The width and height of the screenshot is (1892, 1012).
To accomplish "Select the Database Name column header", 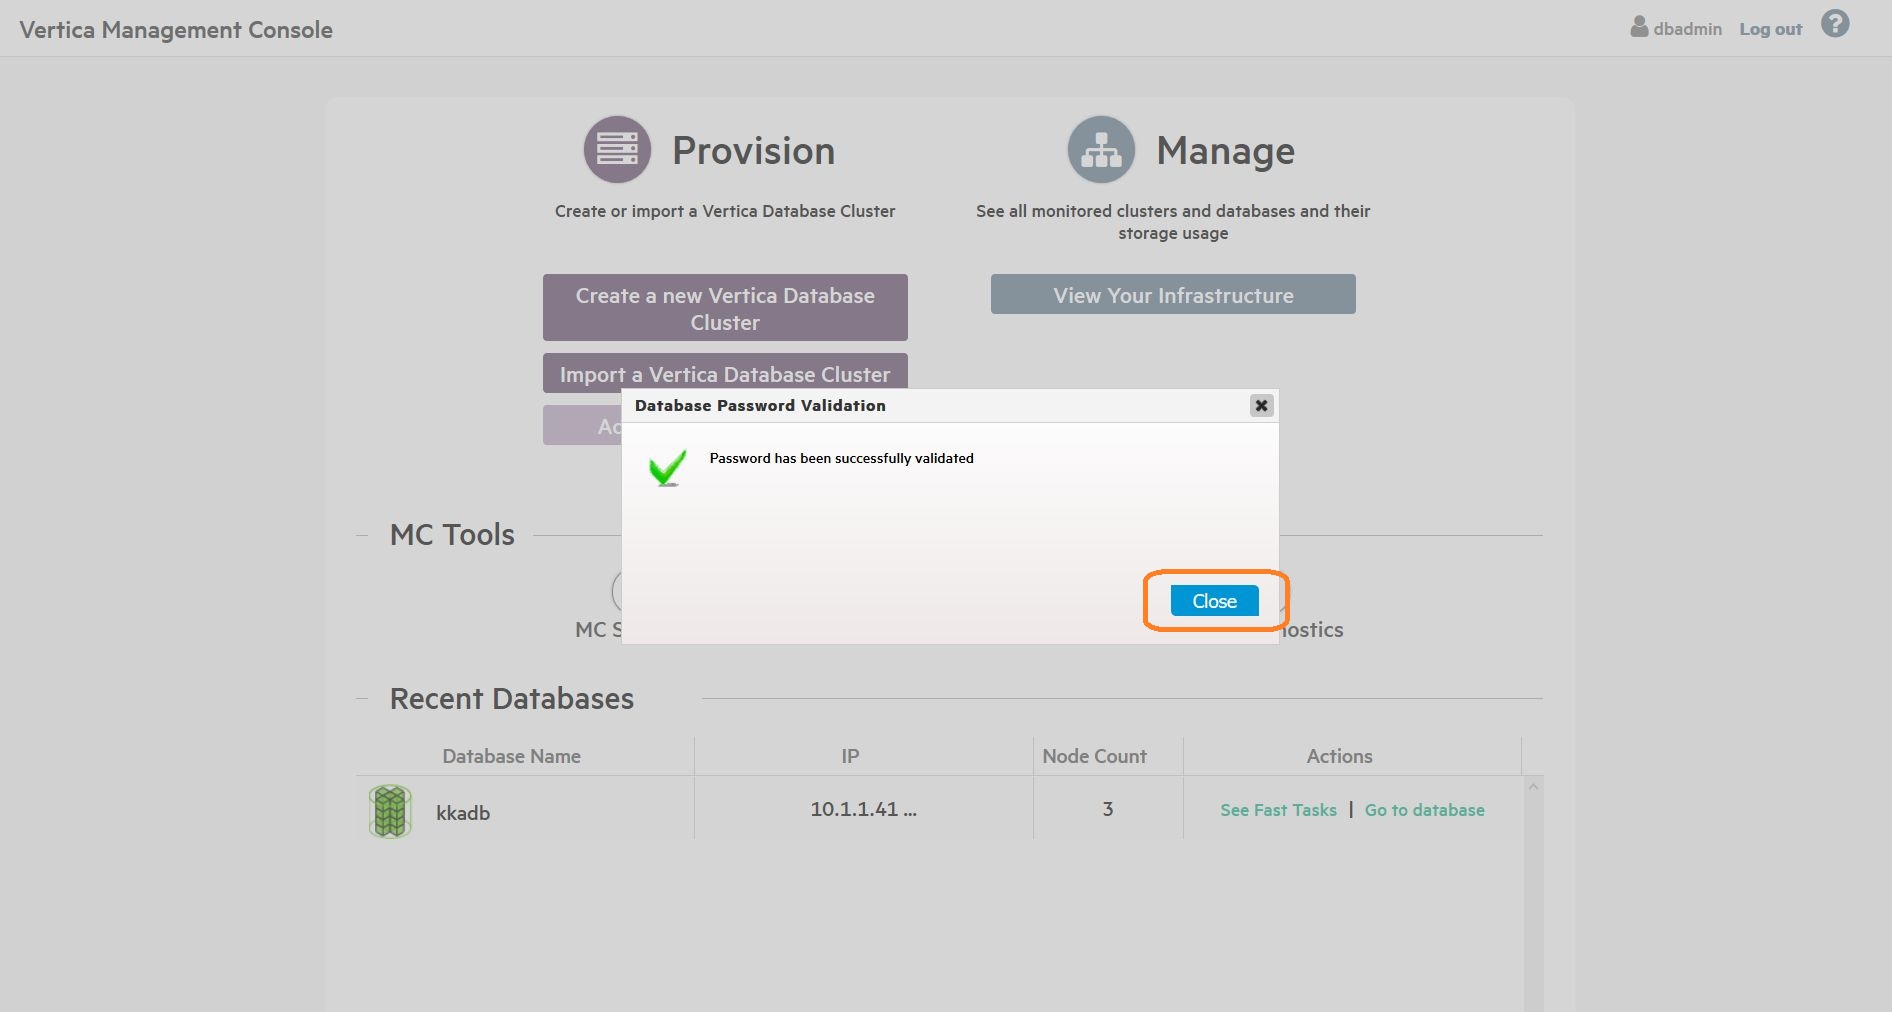I will 511,756.
